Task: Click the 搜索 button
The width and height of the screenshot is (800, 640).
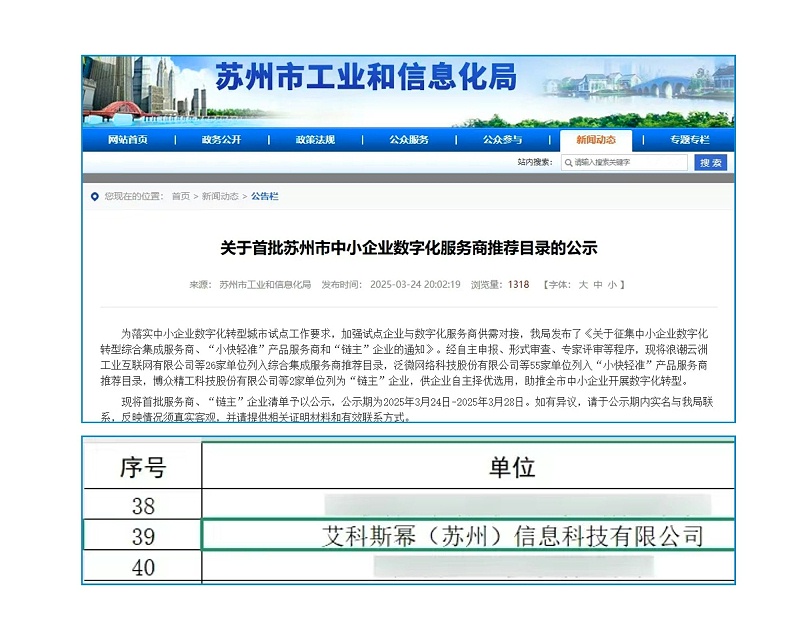Action: [711, 163]
